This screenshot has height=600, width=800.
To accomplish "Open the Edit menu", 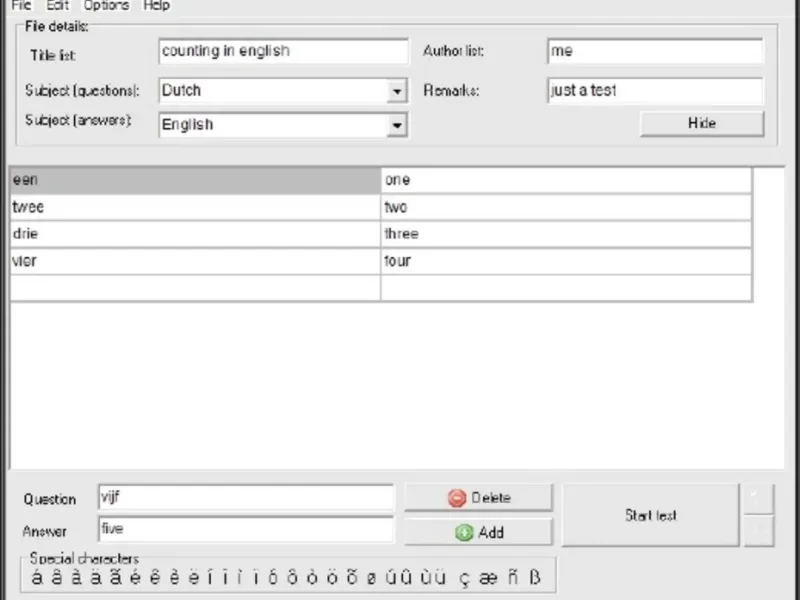I will click(57, 5).
